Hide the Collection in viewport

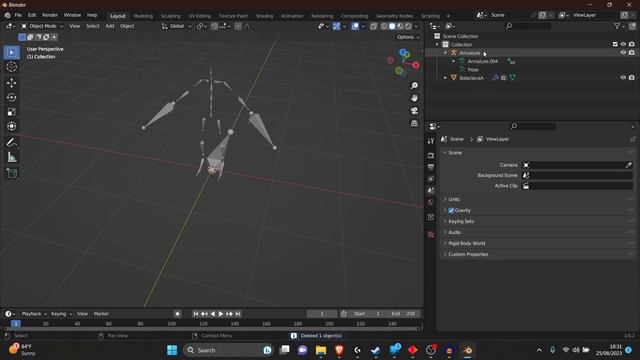tap(623, 44)
